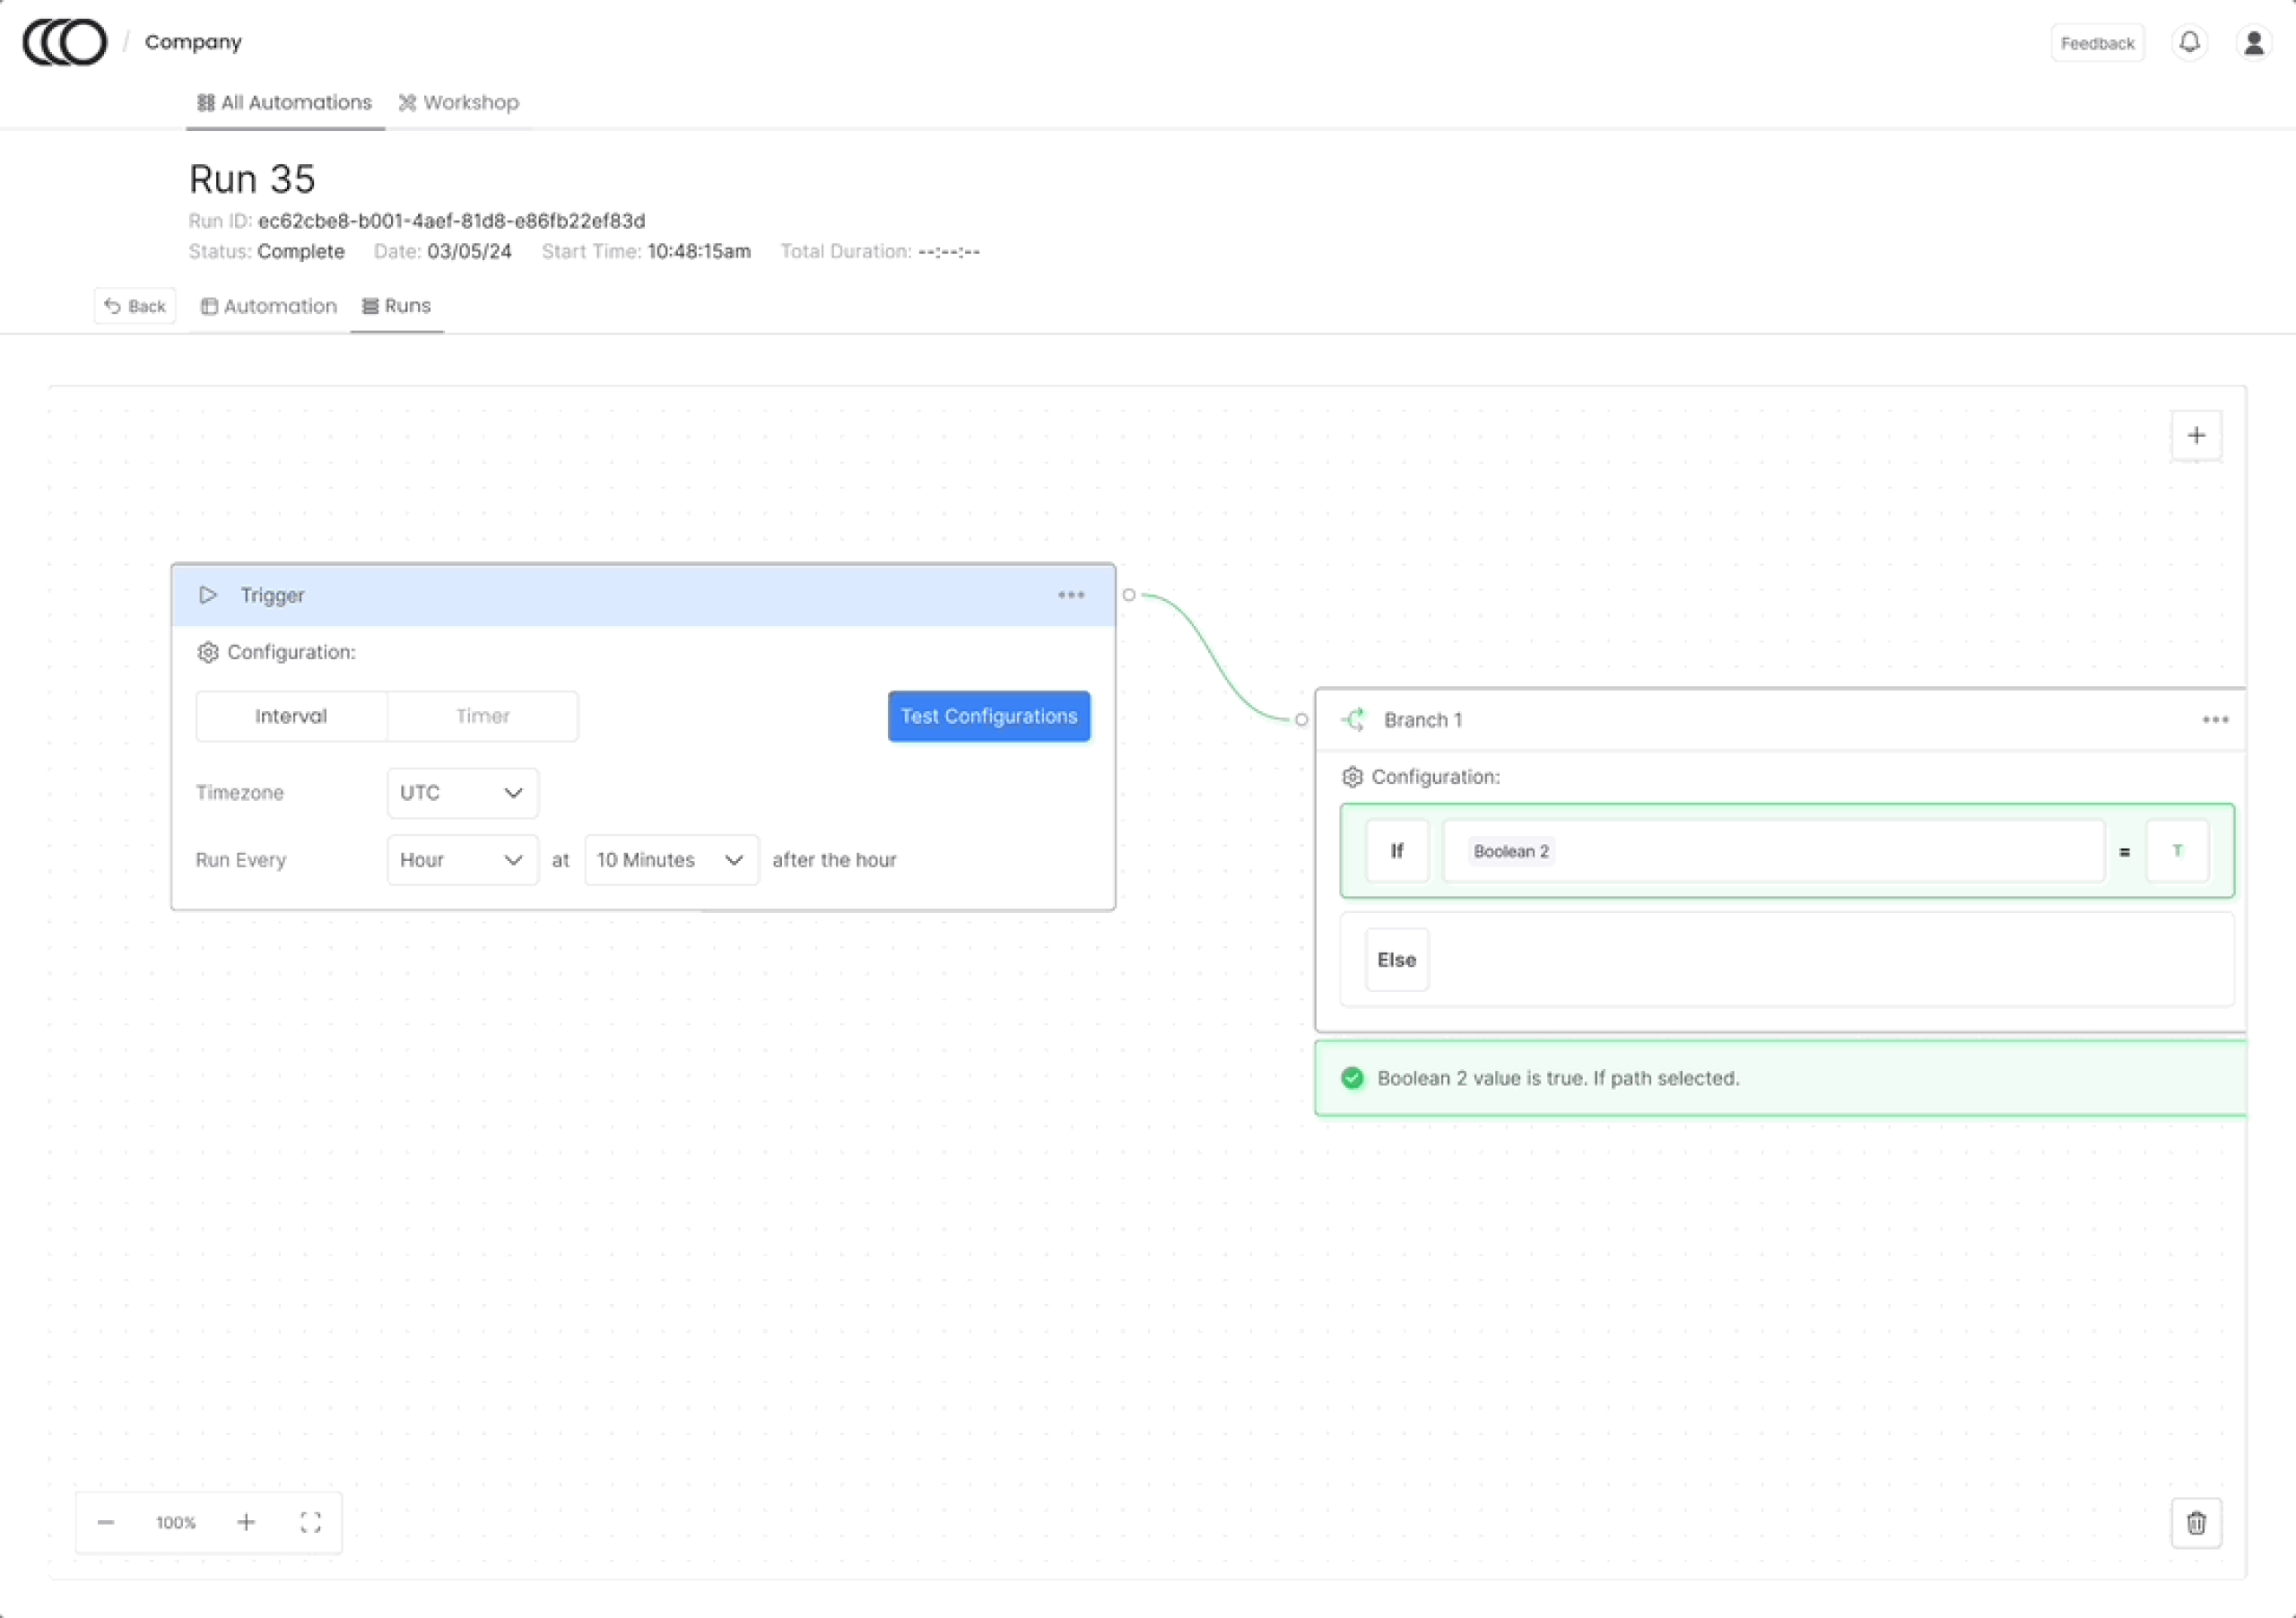Open the notifications bell icon
Viewport: 2296px width, 1618px height.
[x=2190, y=43]
